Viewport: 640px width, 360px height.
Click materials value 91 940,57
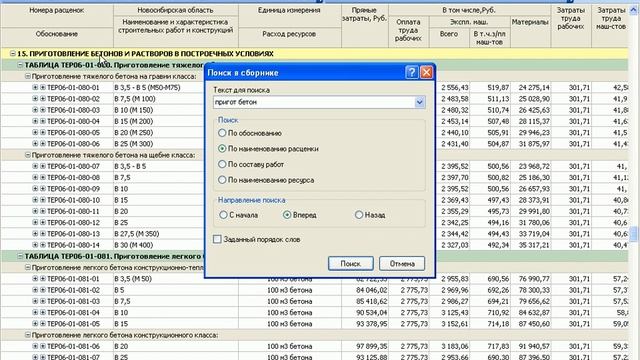click(534, 346)
